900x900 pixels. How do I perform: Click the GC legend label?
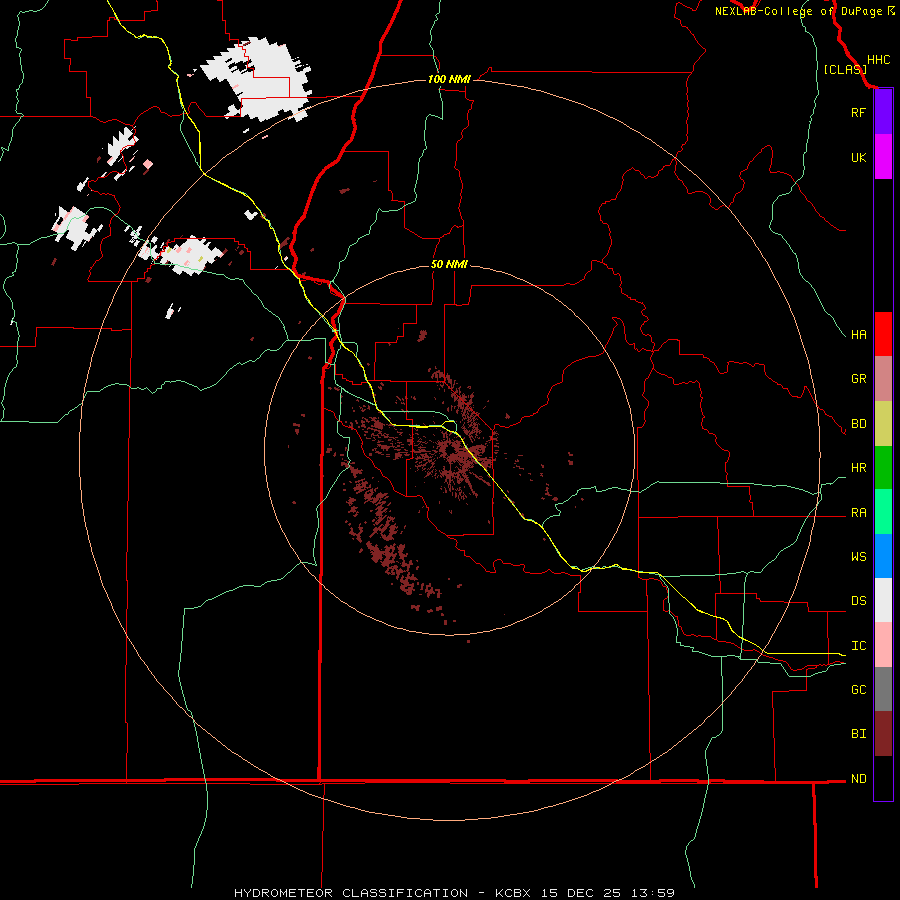pos(858,689)
